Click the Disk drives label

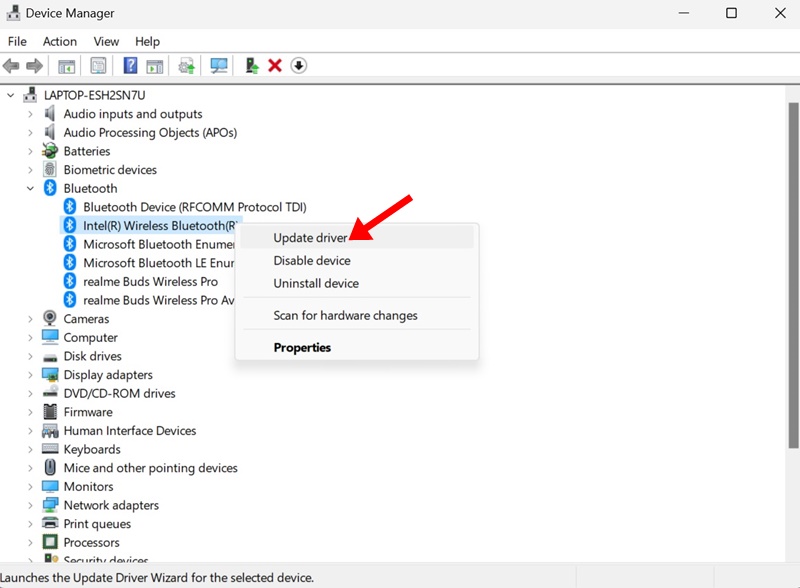[92, 356]
